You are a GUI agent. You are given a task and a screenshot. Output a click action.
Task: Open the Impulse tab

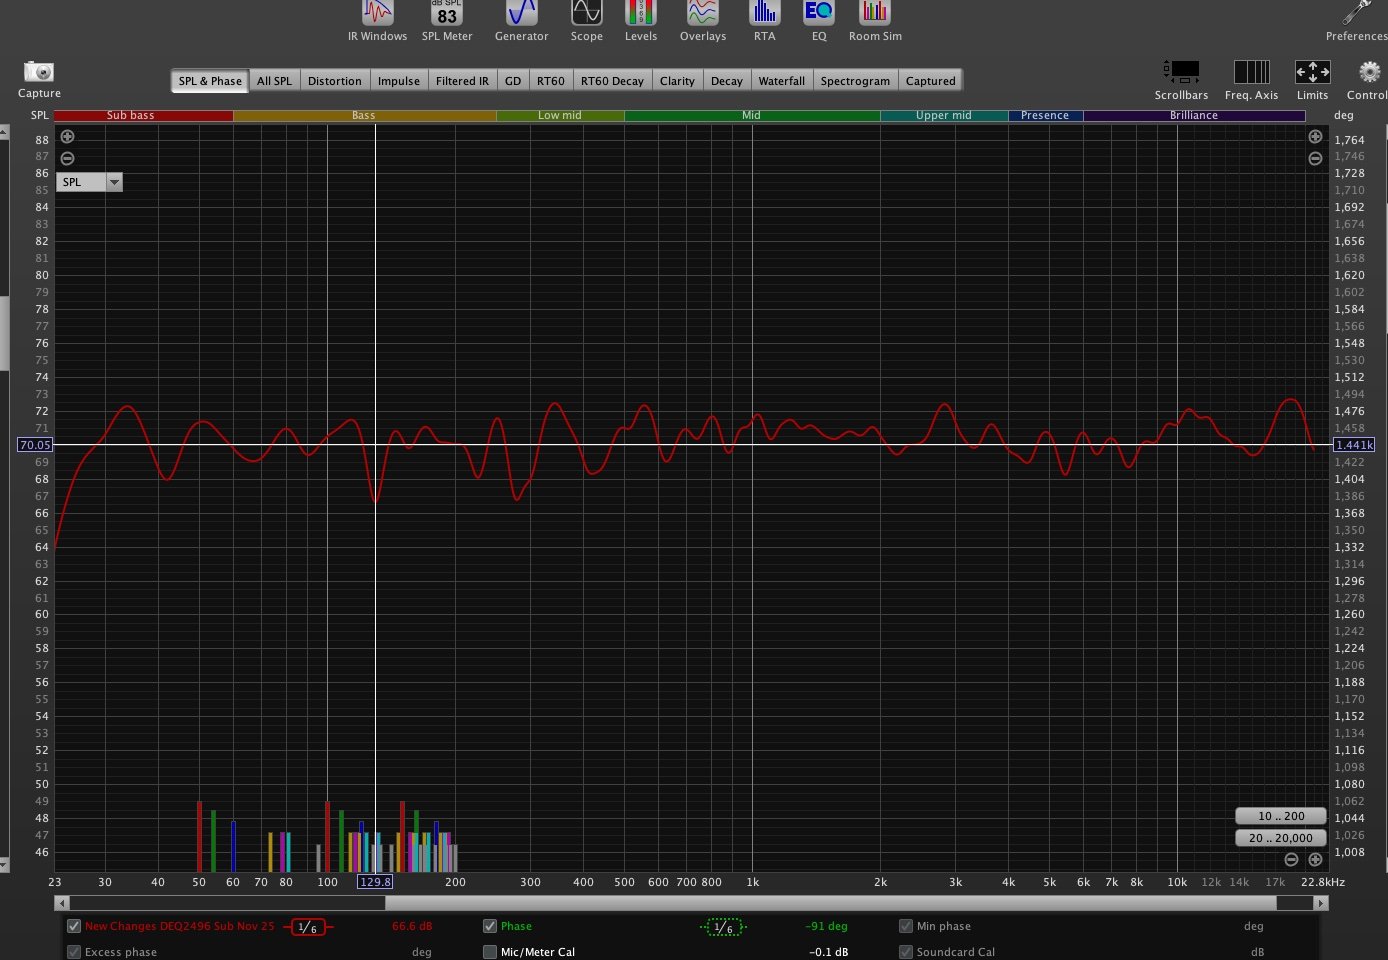tap(398, 81)
